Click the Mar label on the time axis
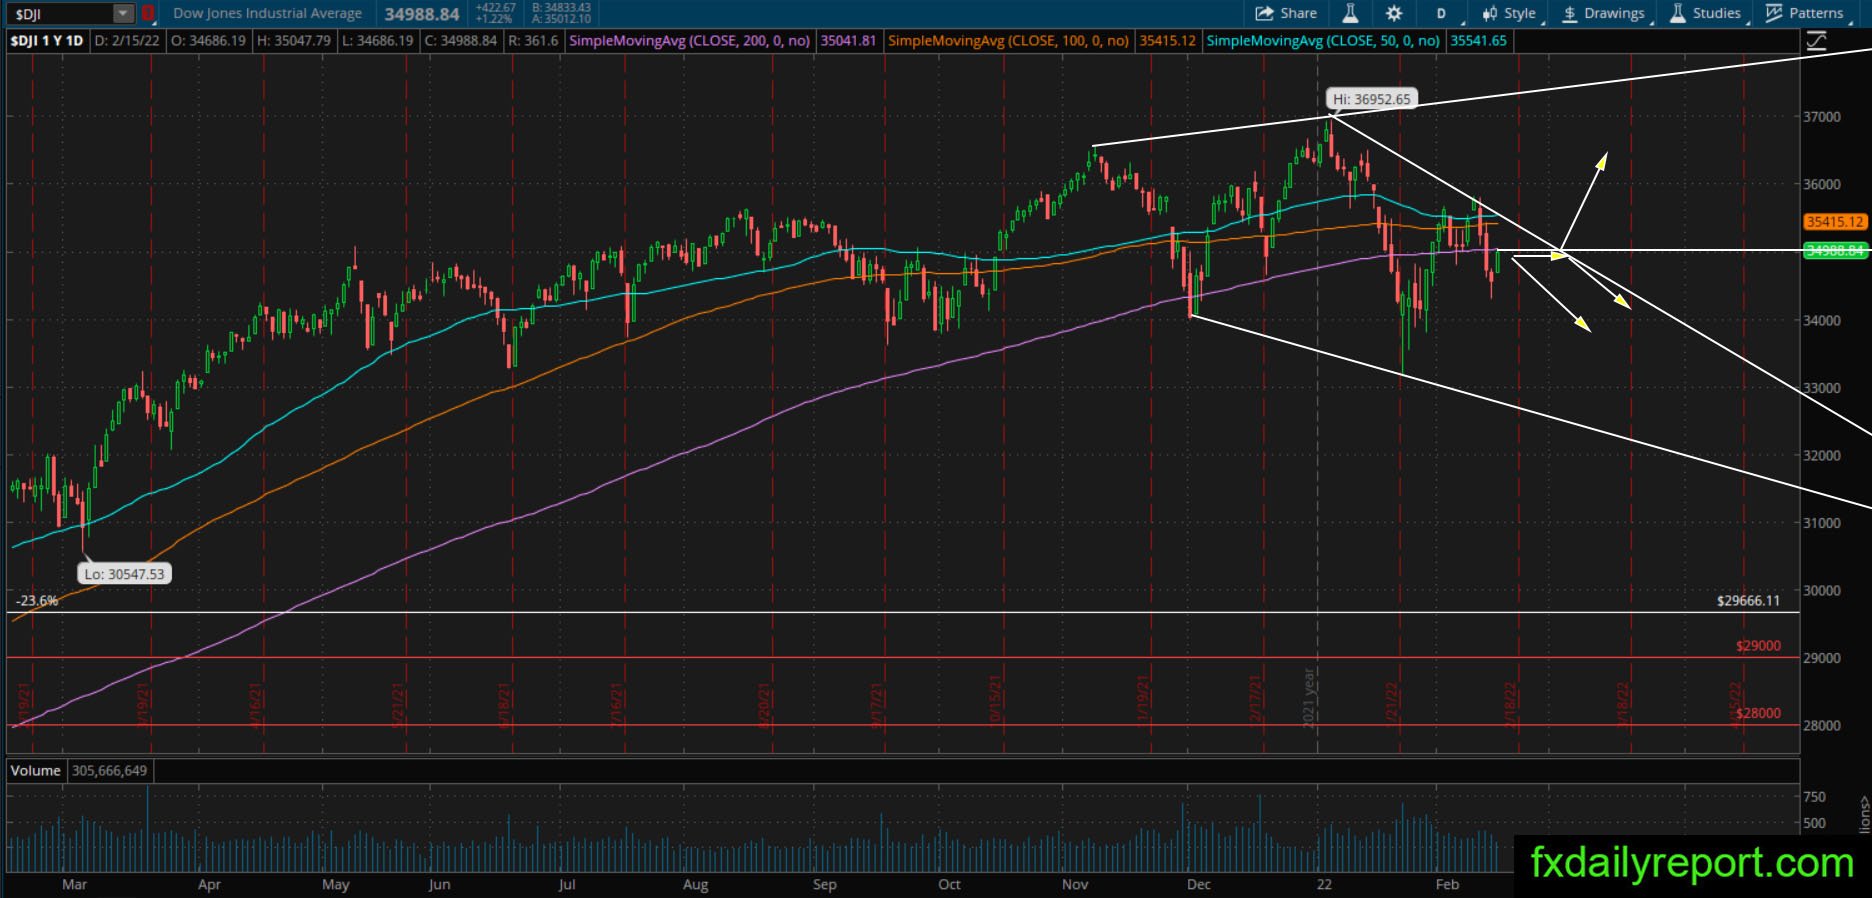This screenshot has width=1872, height=898. [74, 885]
